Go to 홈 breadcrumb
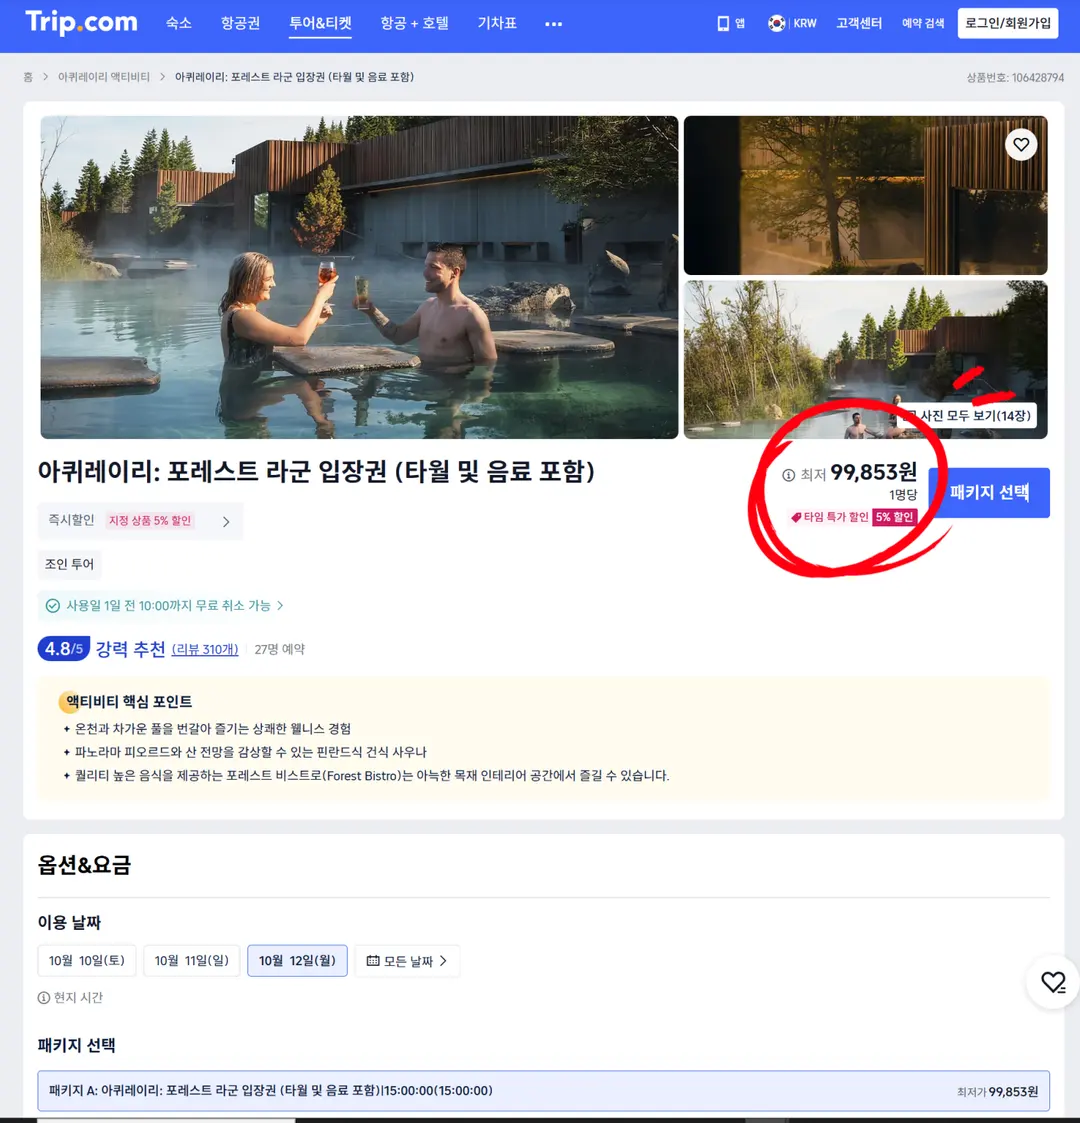This screenshot has width=1080, height=1123. click(x=28, y=77)
